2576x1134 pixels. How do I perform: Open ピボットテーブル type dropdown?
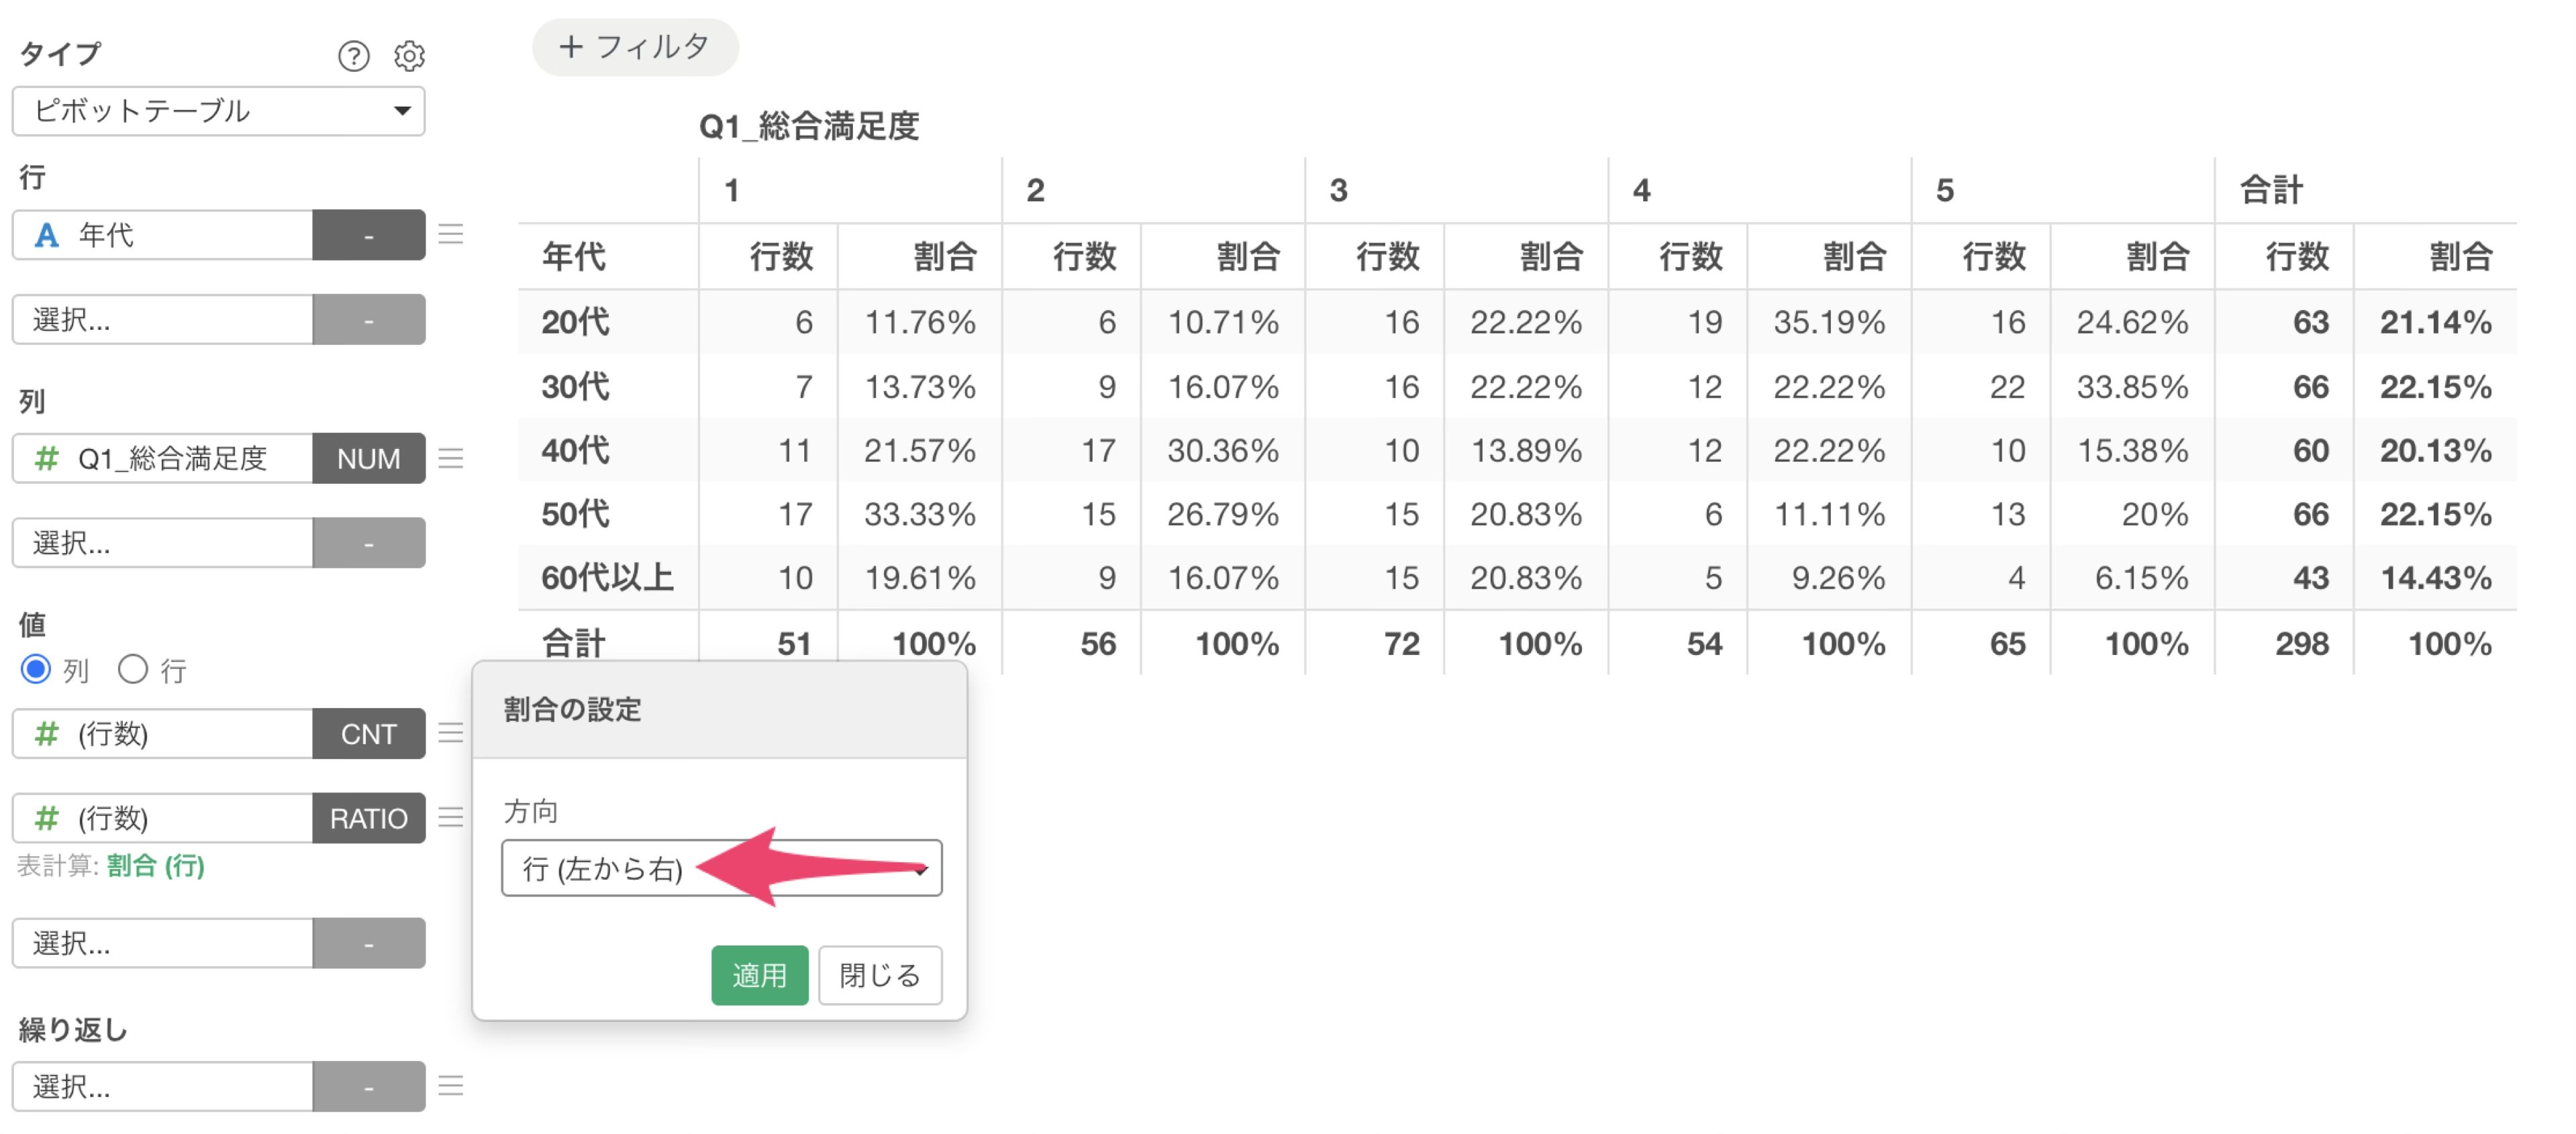[x=218, y=110]
